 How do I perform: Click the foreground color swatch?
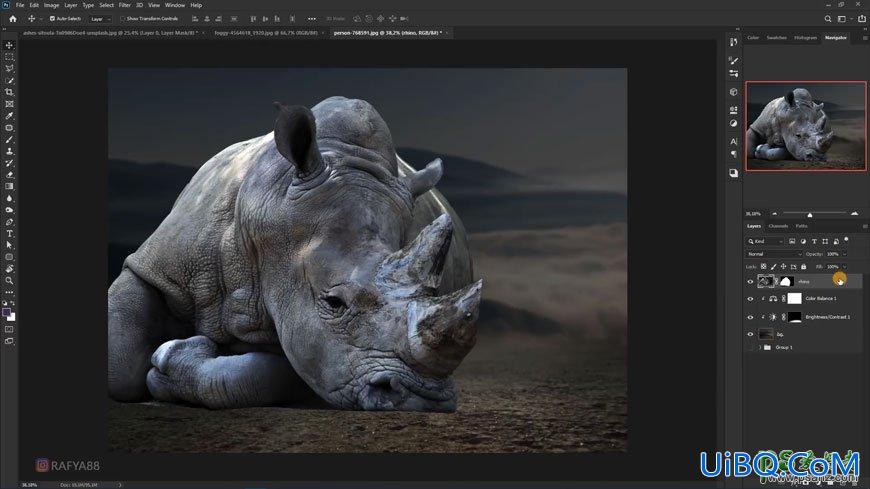pos(6,312)
